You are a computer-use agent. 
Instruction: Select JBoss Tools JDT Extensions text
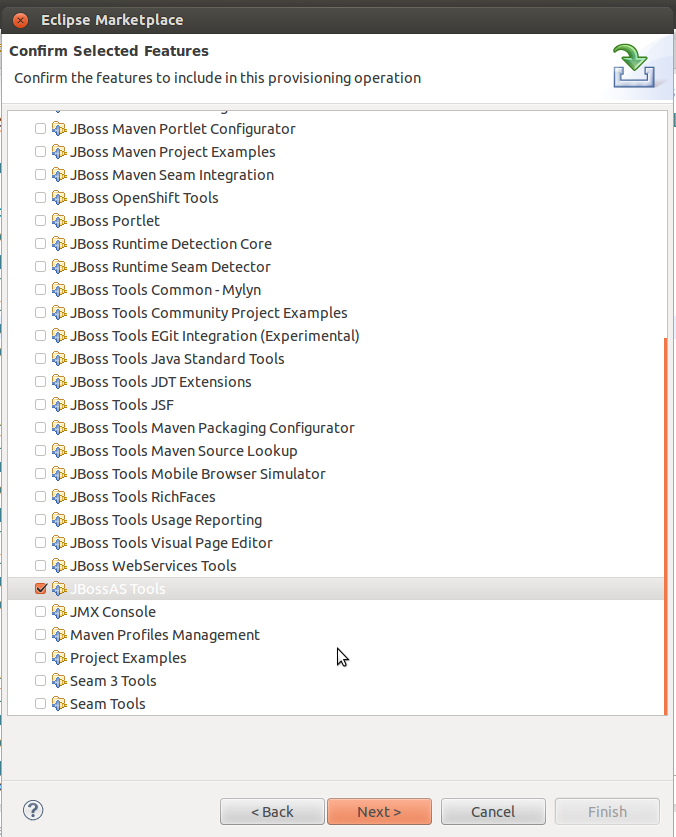pos(161,382)
